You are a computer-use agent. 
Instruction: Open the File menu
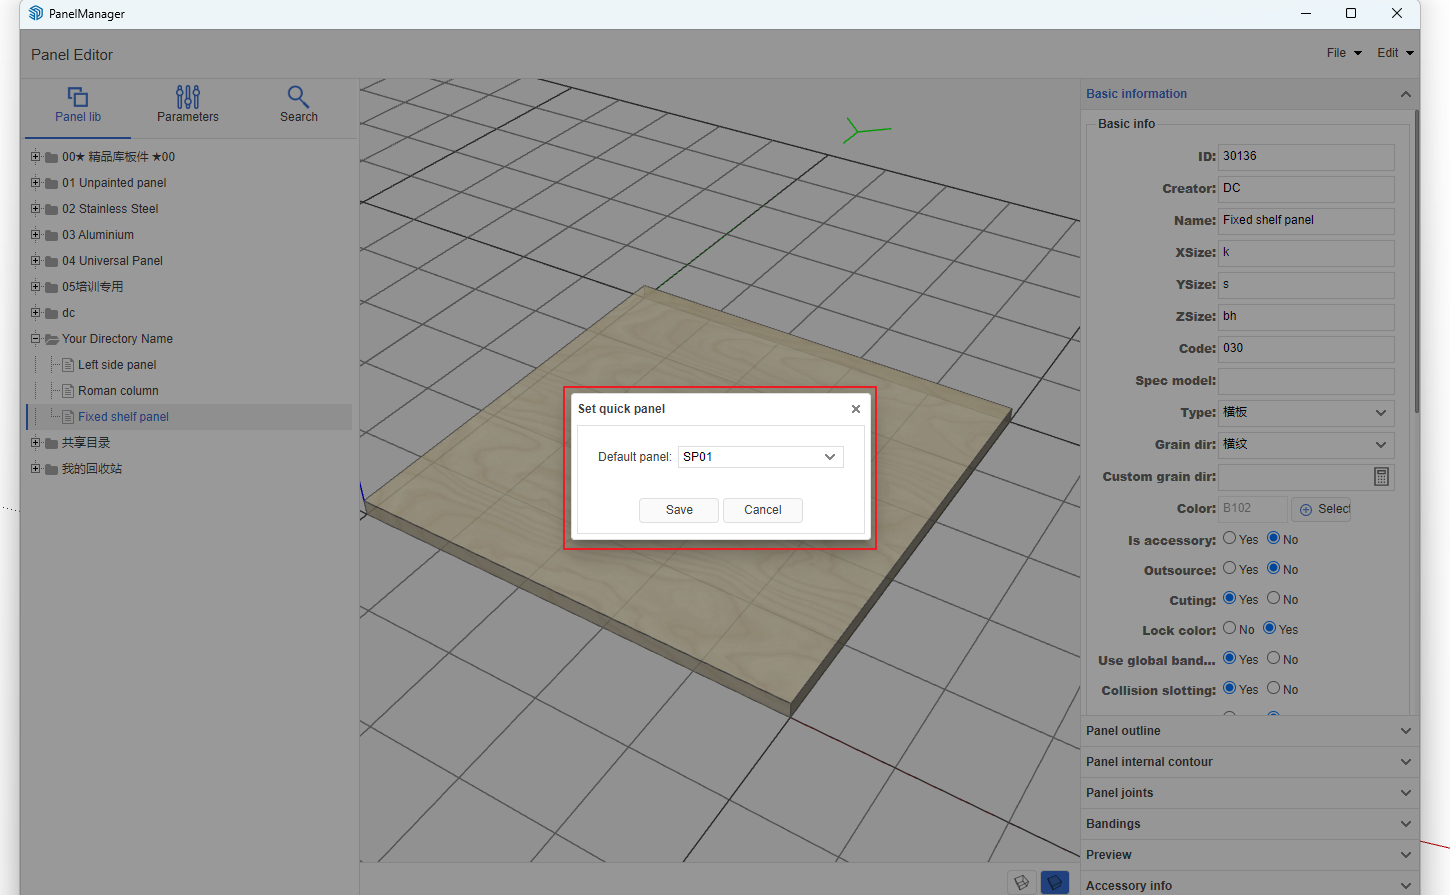tap(1343, 53)
